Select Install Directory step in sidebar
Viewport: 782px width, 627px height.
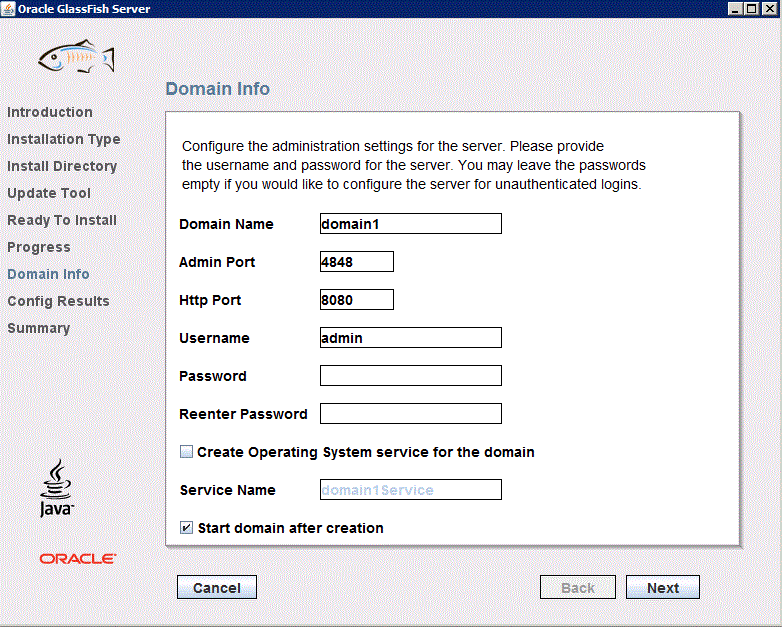pyautogui.click(x=62, y=166)
